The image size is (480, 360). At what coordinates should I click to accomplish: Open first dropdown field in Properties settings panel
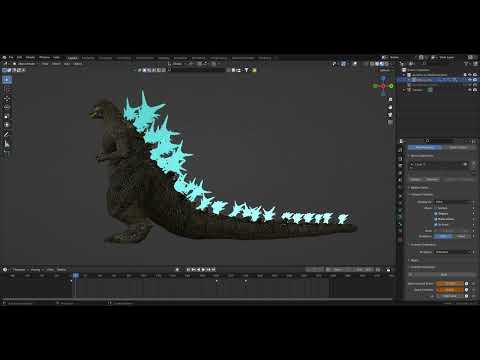[453, 202]
